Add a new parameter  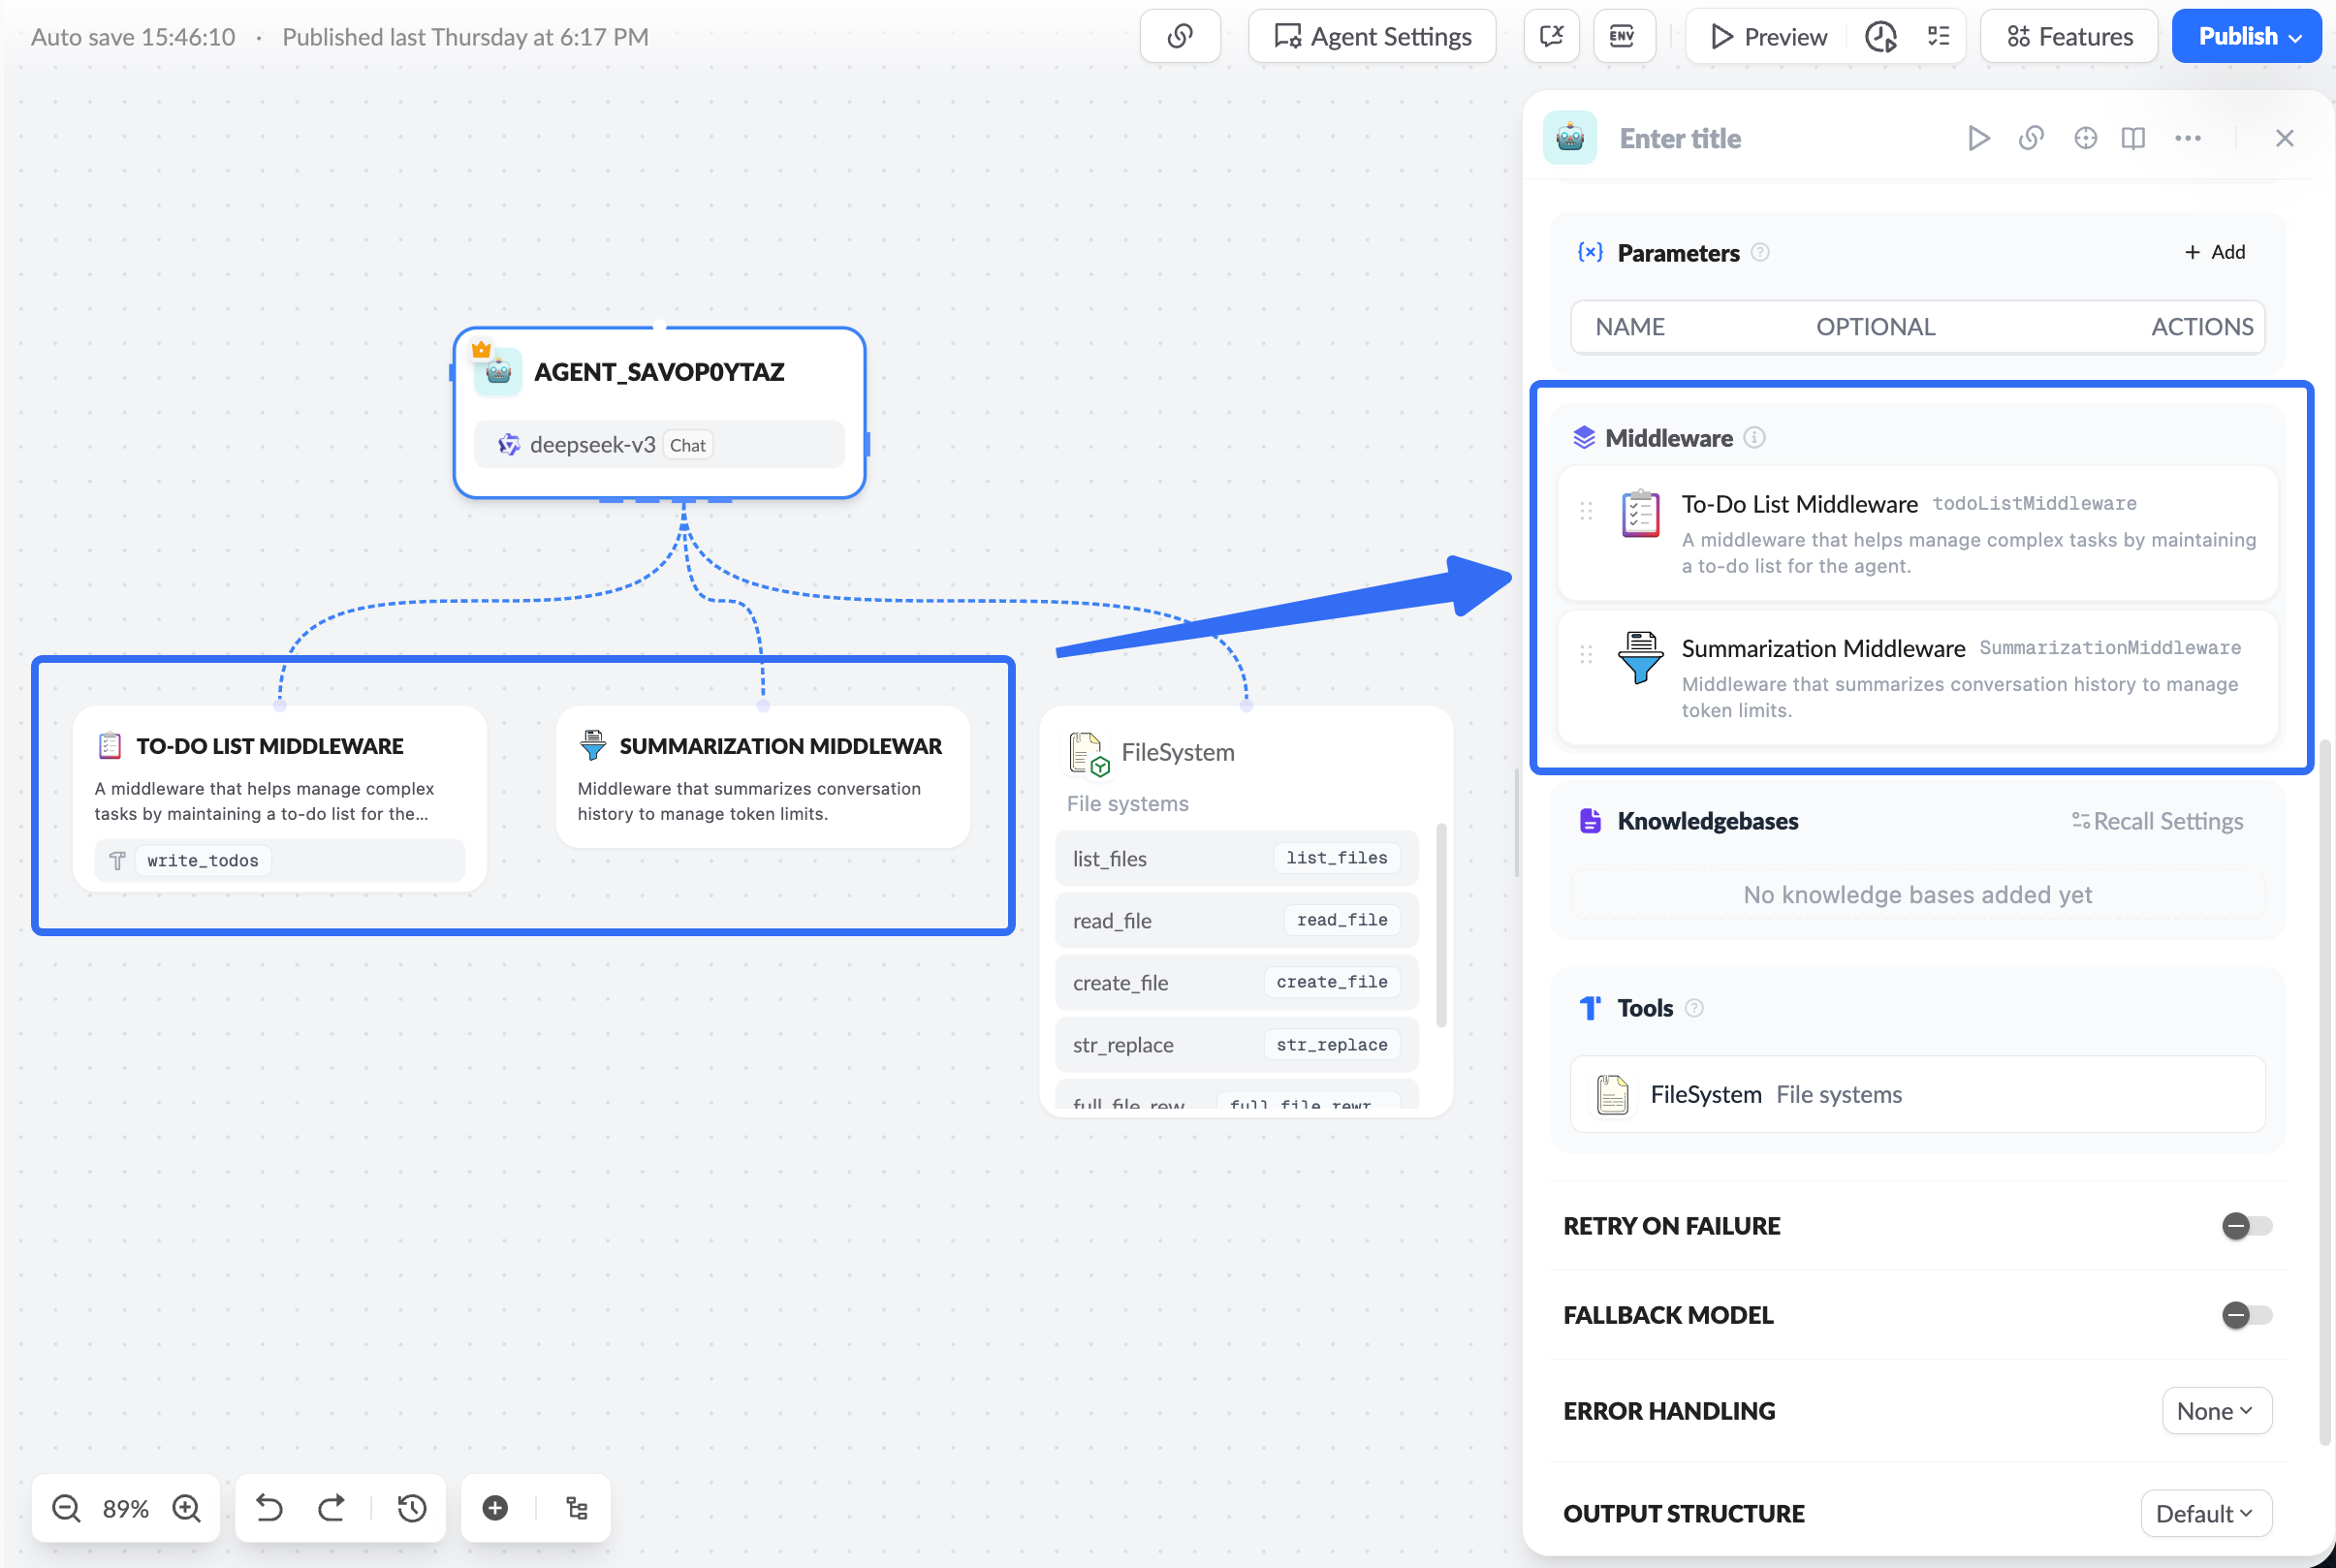2214,252
